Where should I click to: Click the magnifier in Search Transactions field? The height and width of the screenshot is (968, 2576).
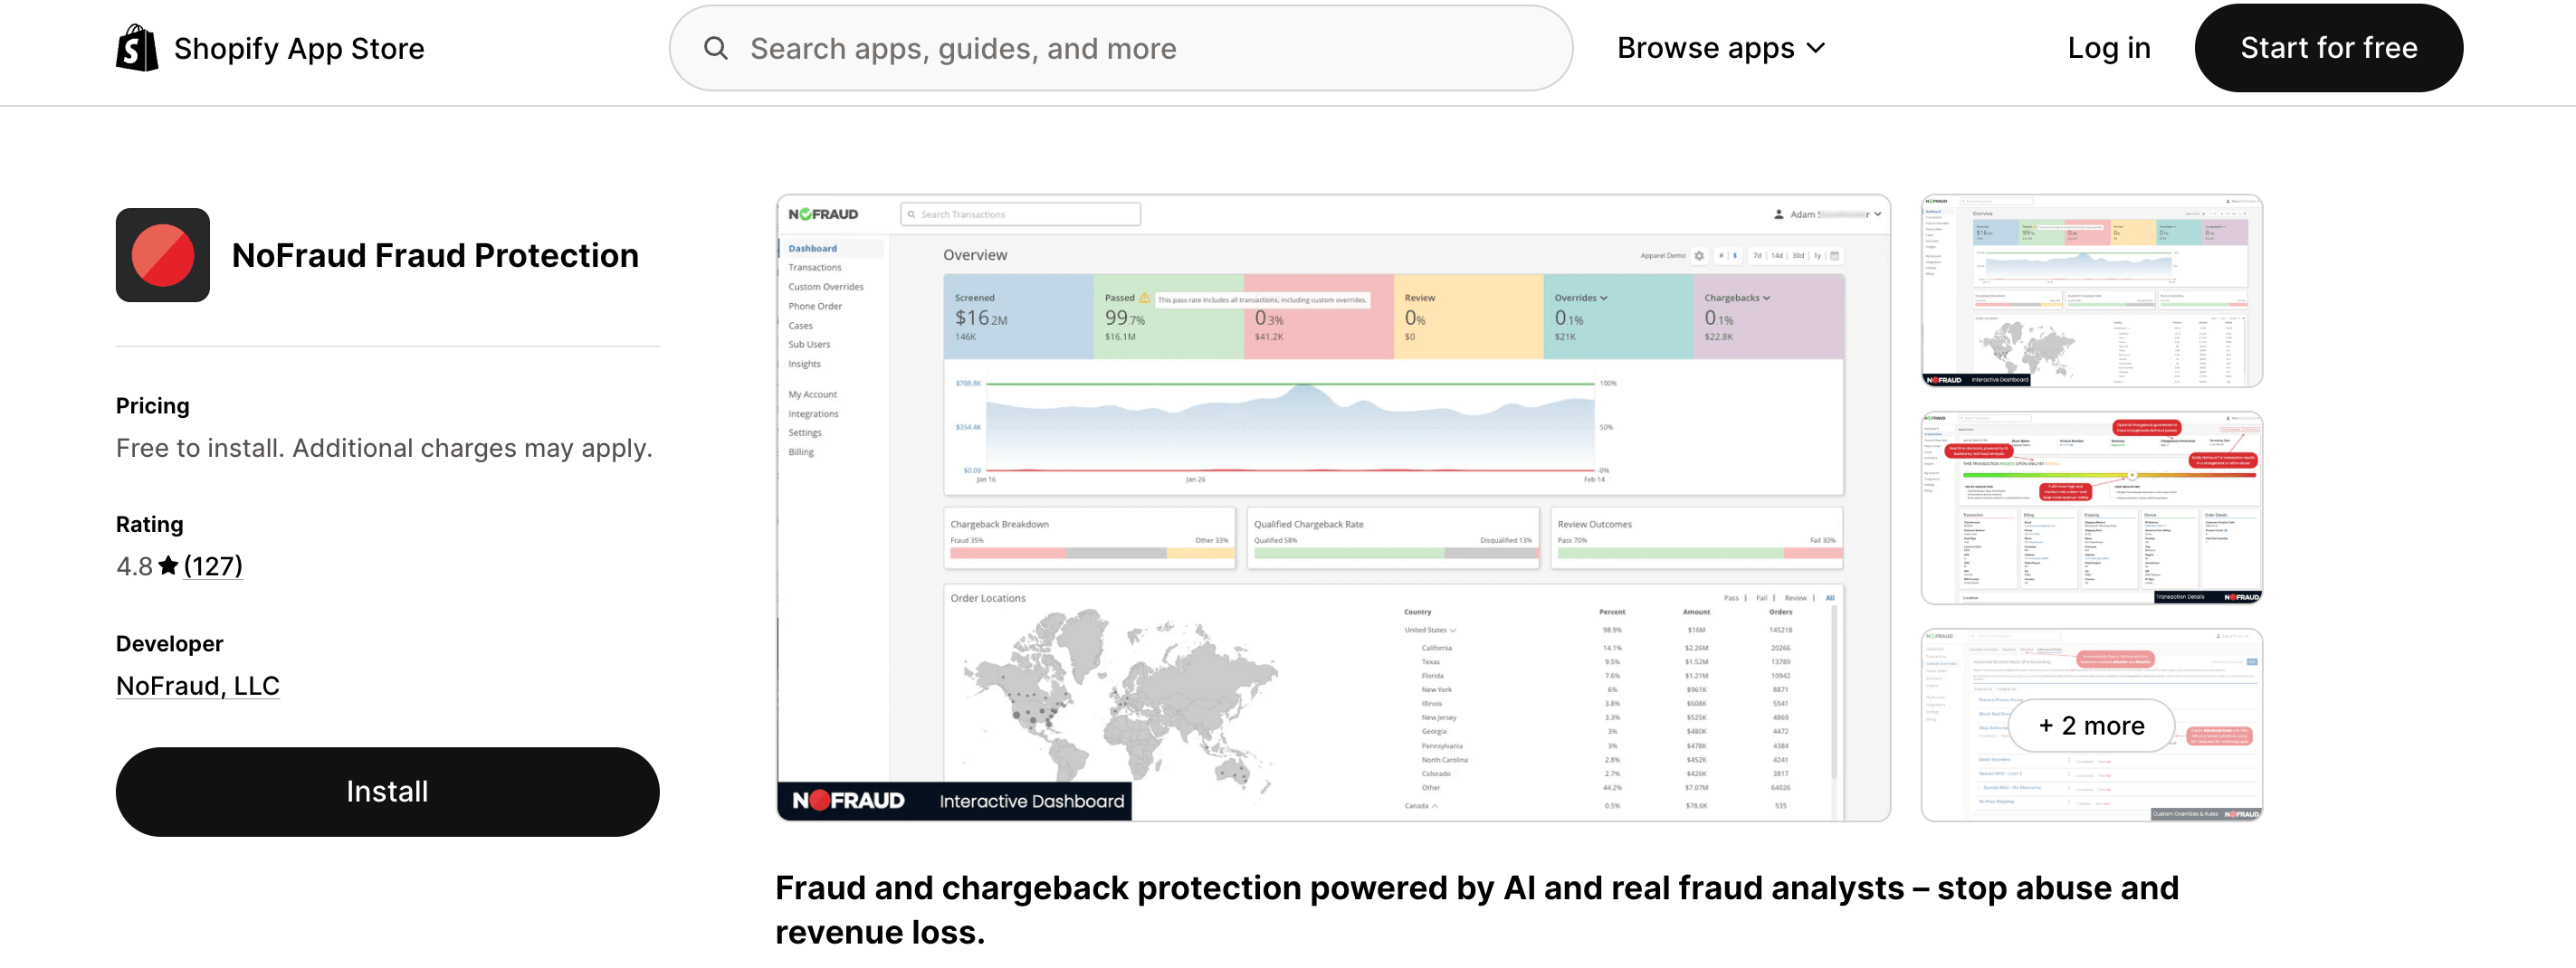[x=912, y=214]
